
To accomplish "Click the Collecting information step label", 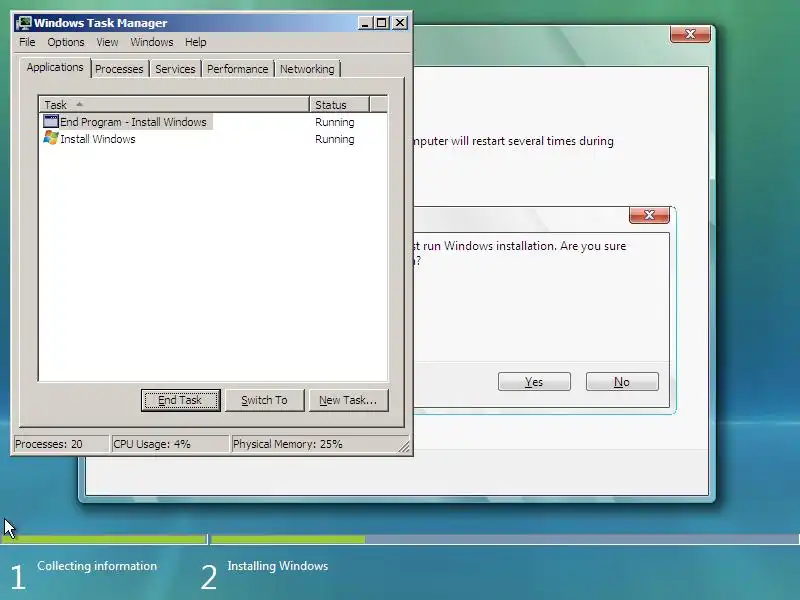I will click(x=97, y=566).
